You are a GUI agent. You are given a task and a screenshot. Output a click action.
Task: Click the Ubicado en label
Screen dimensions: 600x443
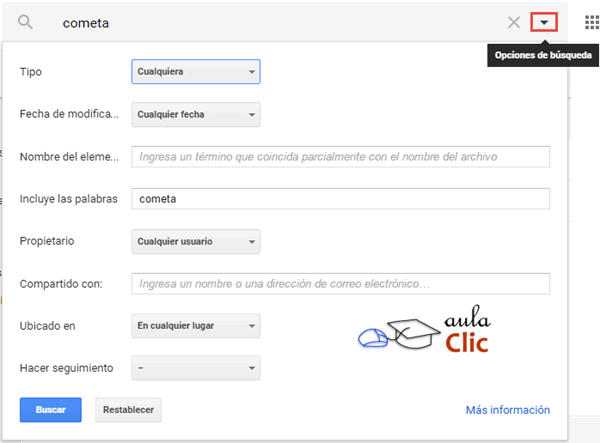pyautogui.click(x=46, y=326)
